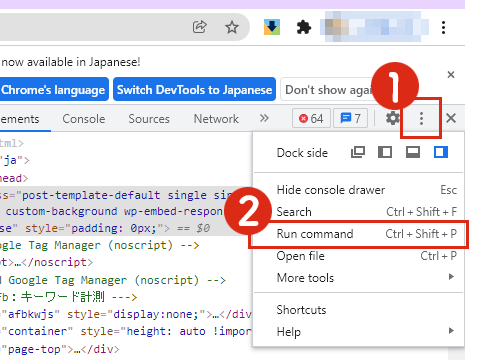The height and width of the screenshot is (360, 480).
Task: Select Open file menu item
Action: [359, 256]
